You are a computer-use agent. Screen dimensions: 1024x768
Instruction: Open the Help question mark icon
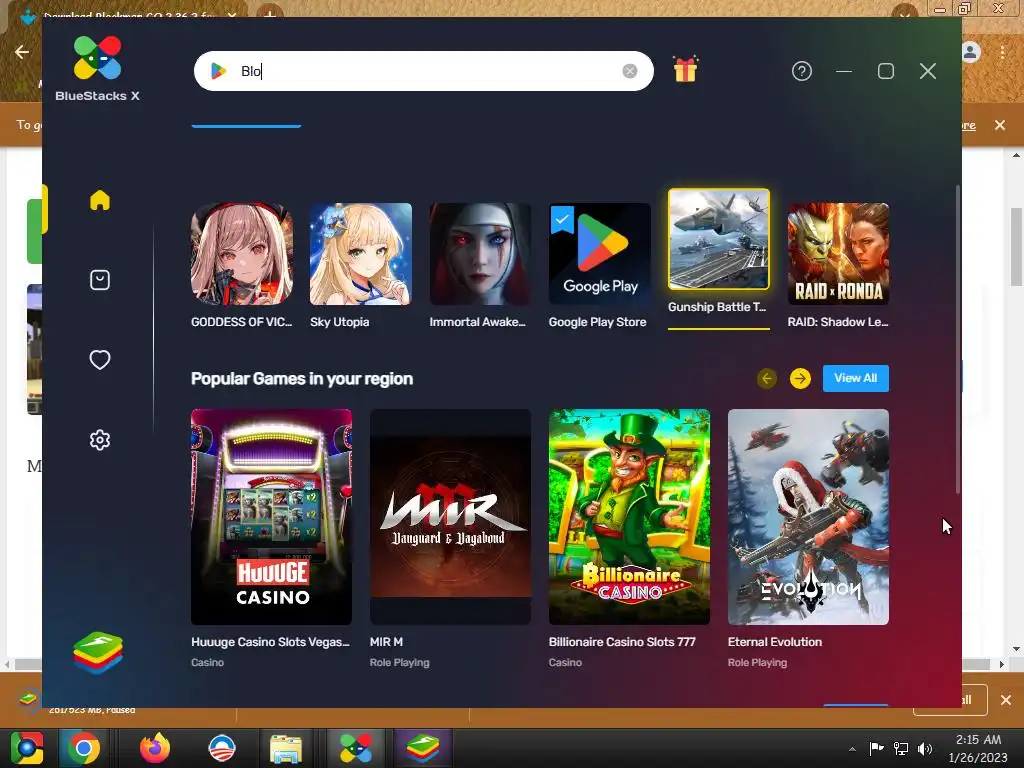[x=802, y=71]
